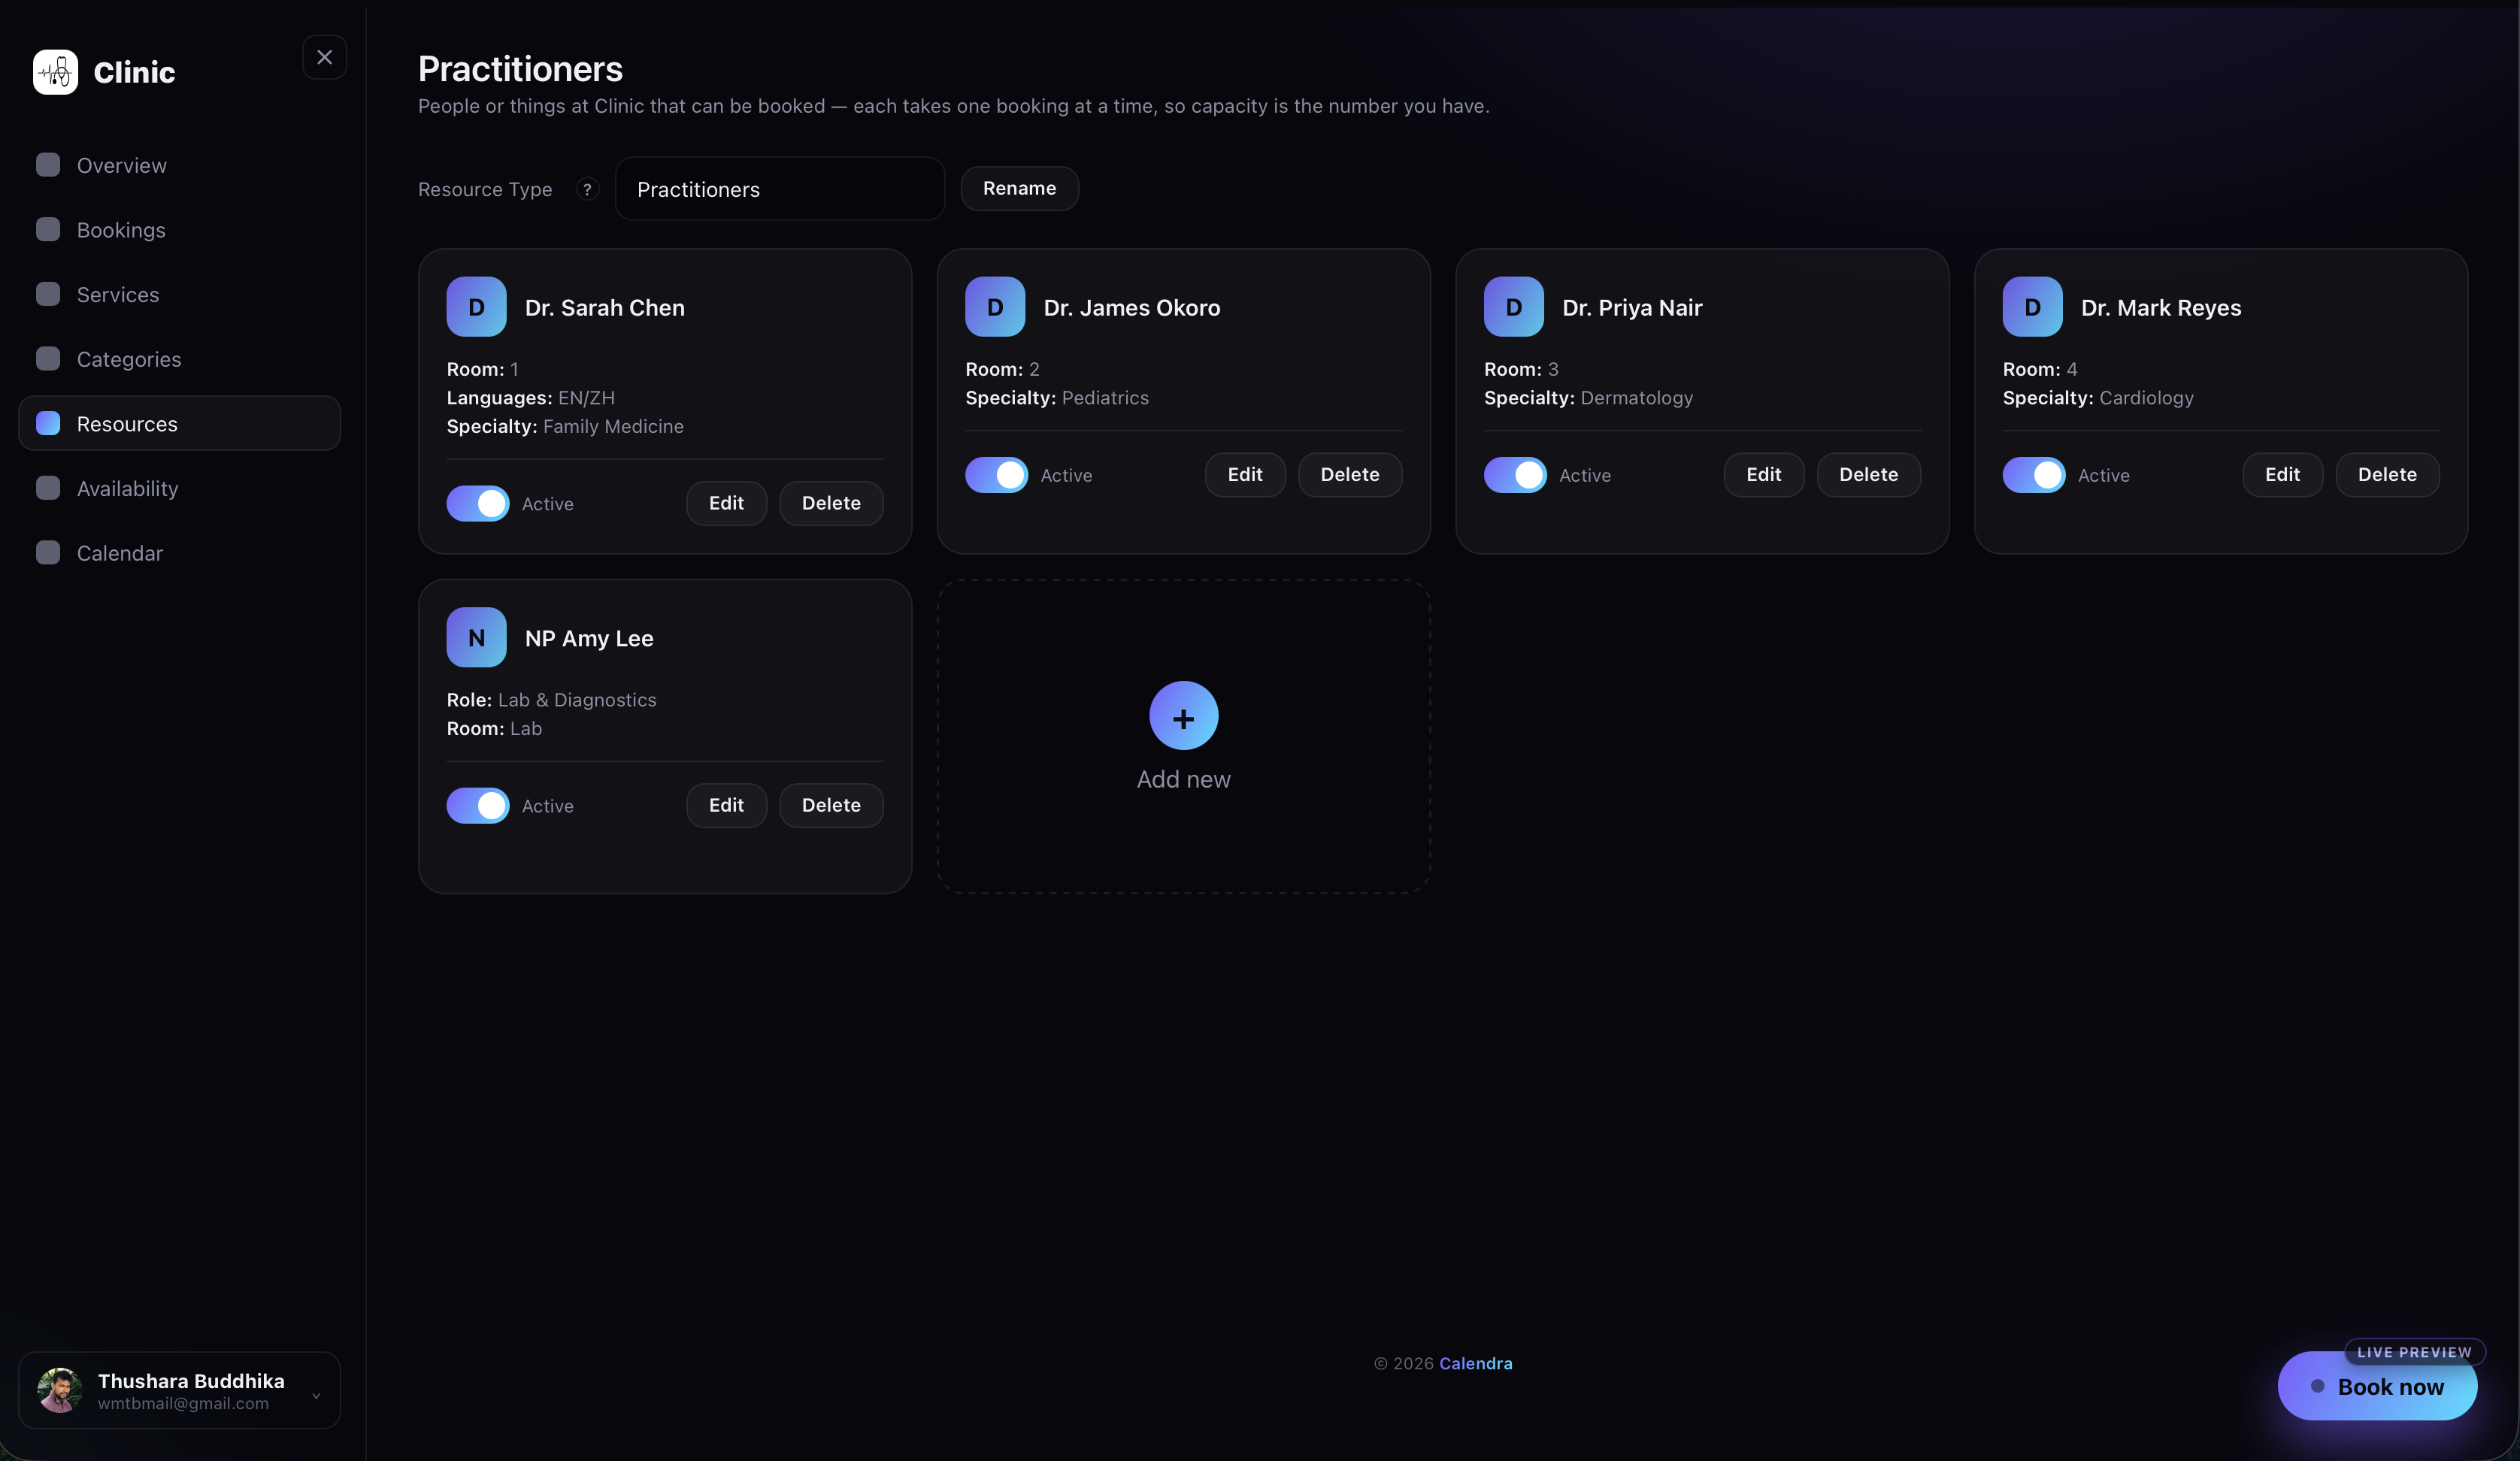Click the Dr. Mark Reyes name

(2160, 308)
